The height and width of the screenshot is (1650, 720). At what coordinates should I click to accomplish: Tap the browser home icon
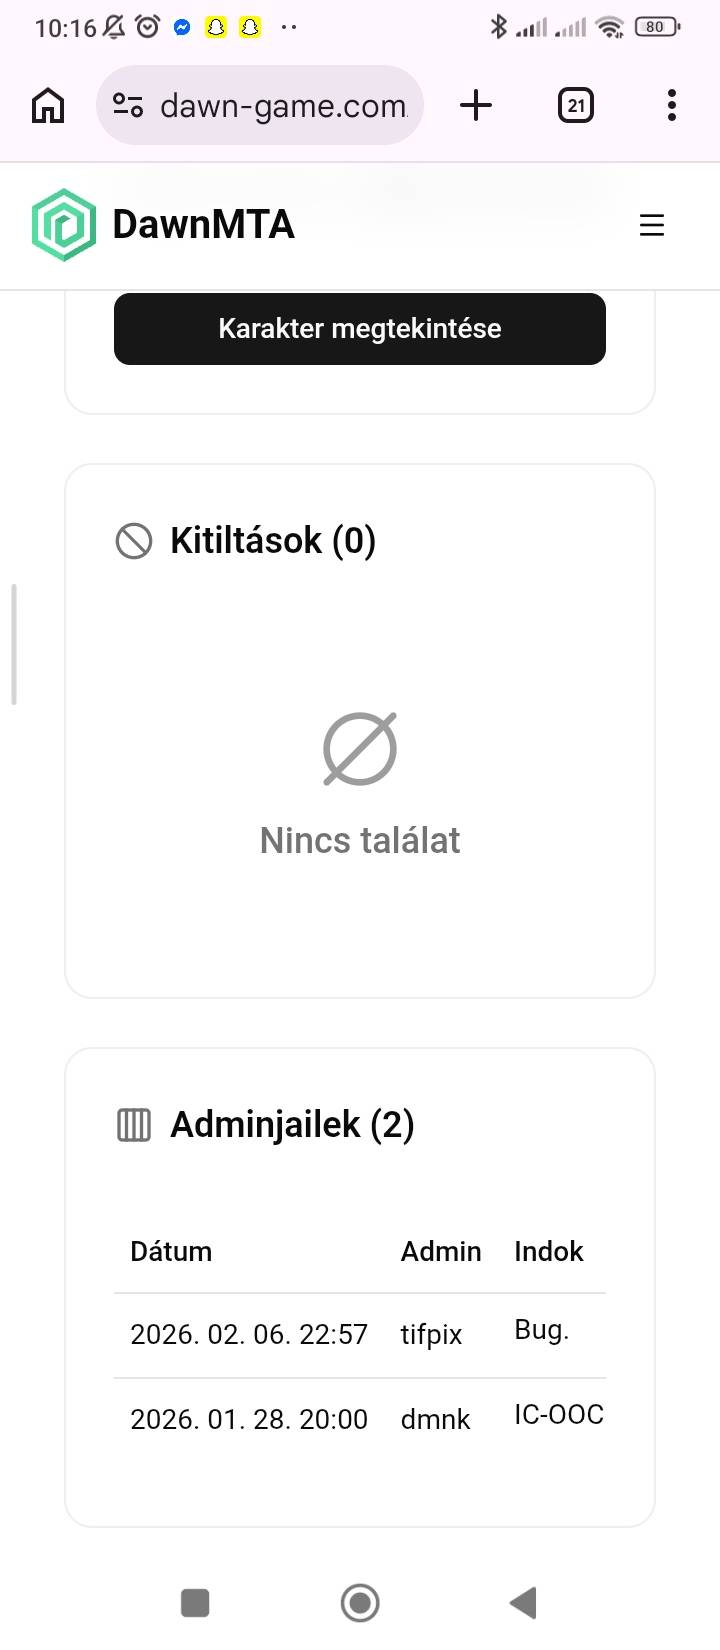pyautogui.click(x=48, y=105)
